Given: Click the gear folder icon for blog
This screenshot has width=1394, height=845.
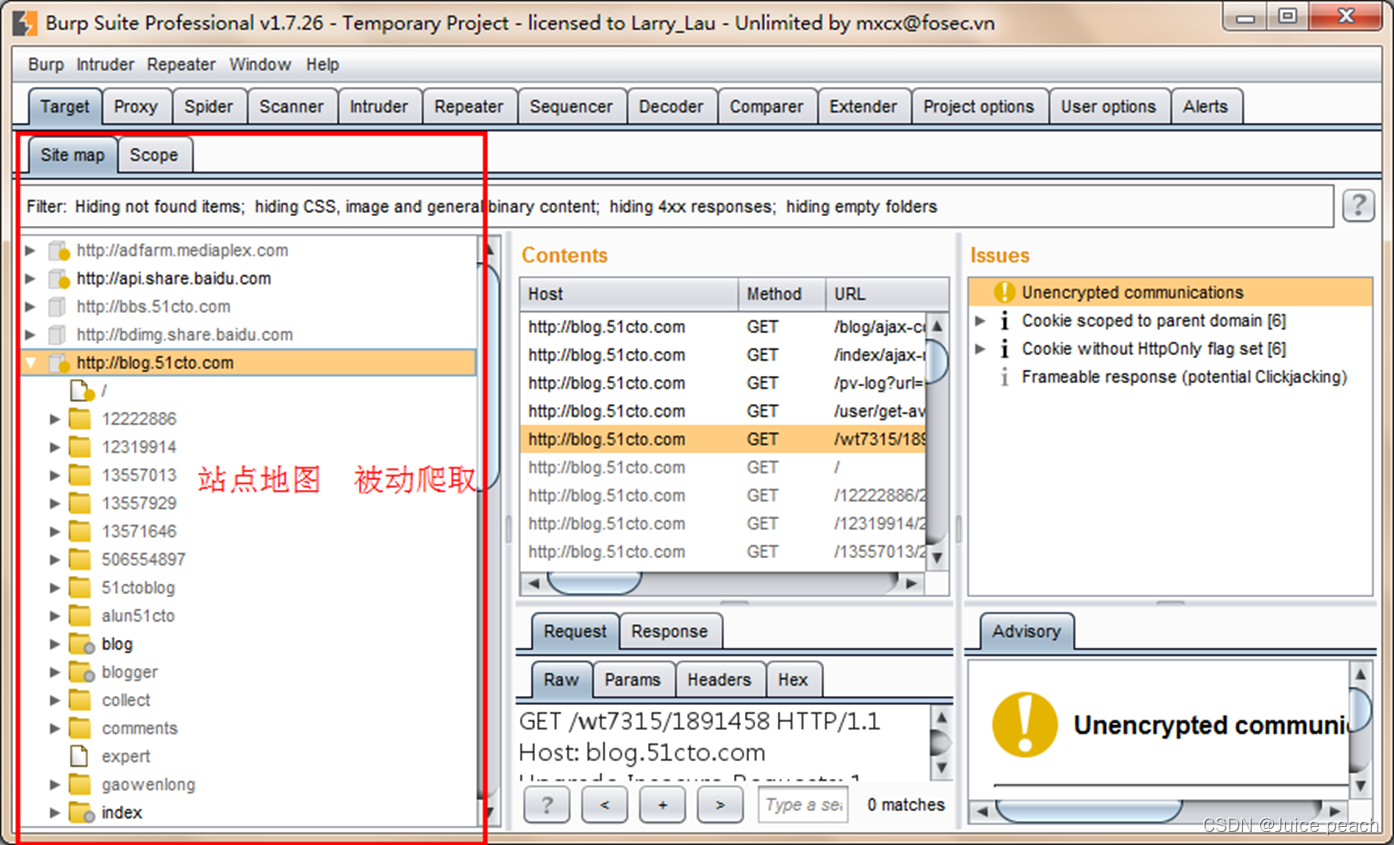Looking at the screenshot, I should point(81,644).
